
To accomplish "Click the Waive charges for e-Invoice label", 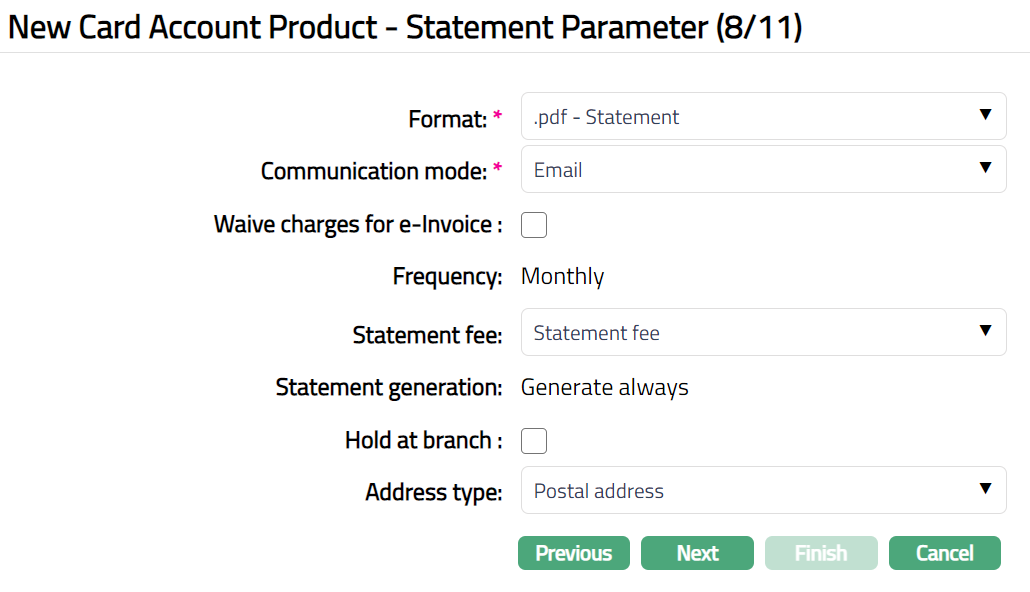I will (x=357, y=225).
